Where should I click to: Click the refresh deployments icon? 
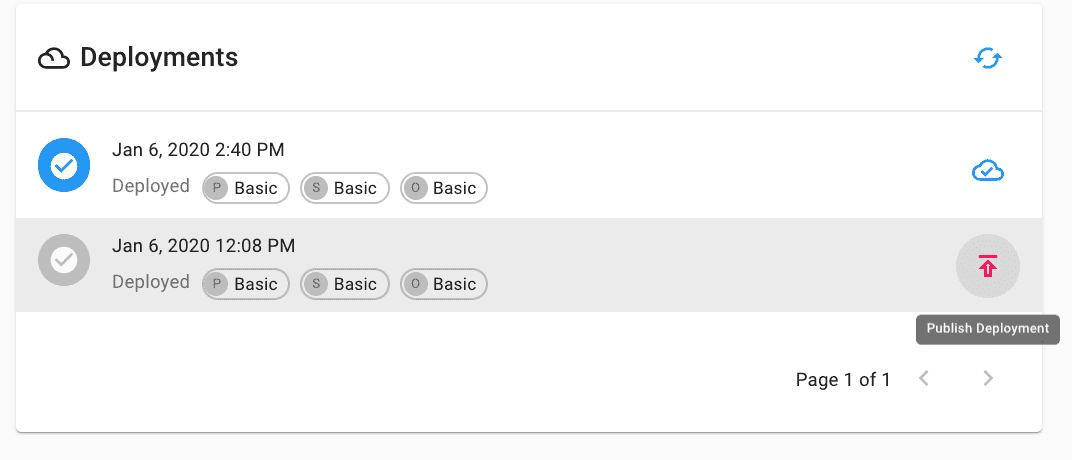988,59
